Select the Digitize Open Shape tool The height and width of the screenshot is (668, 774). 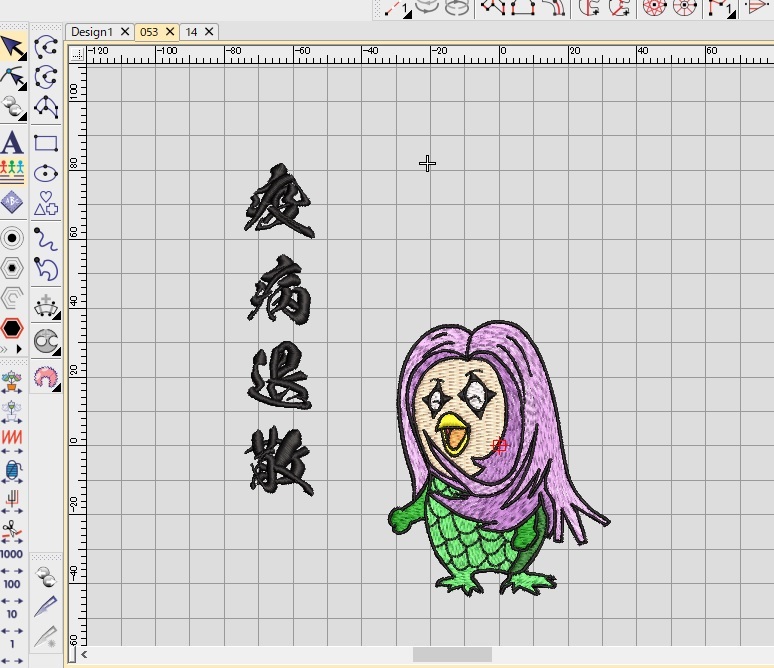click(46, 47)
